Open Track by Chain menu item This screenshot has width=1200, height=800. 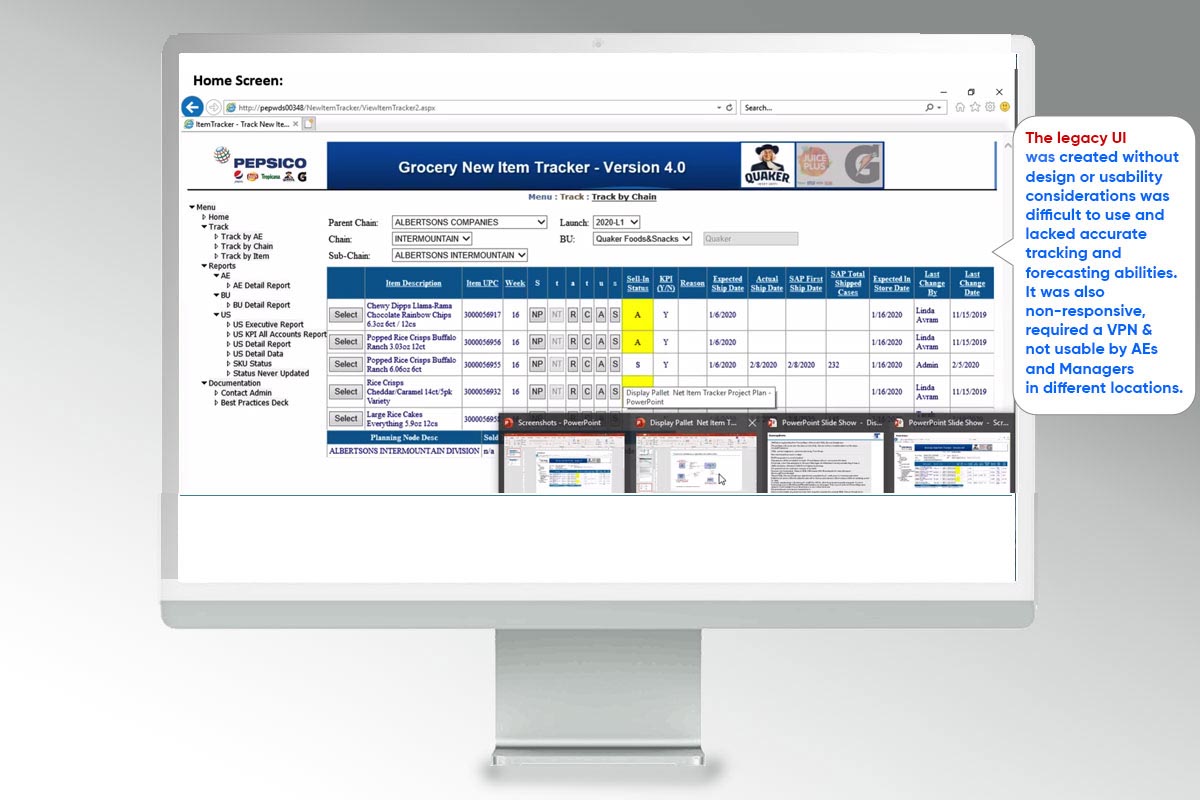(x=247, y=246)
